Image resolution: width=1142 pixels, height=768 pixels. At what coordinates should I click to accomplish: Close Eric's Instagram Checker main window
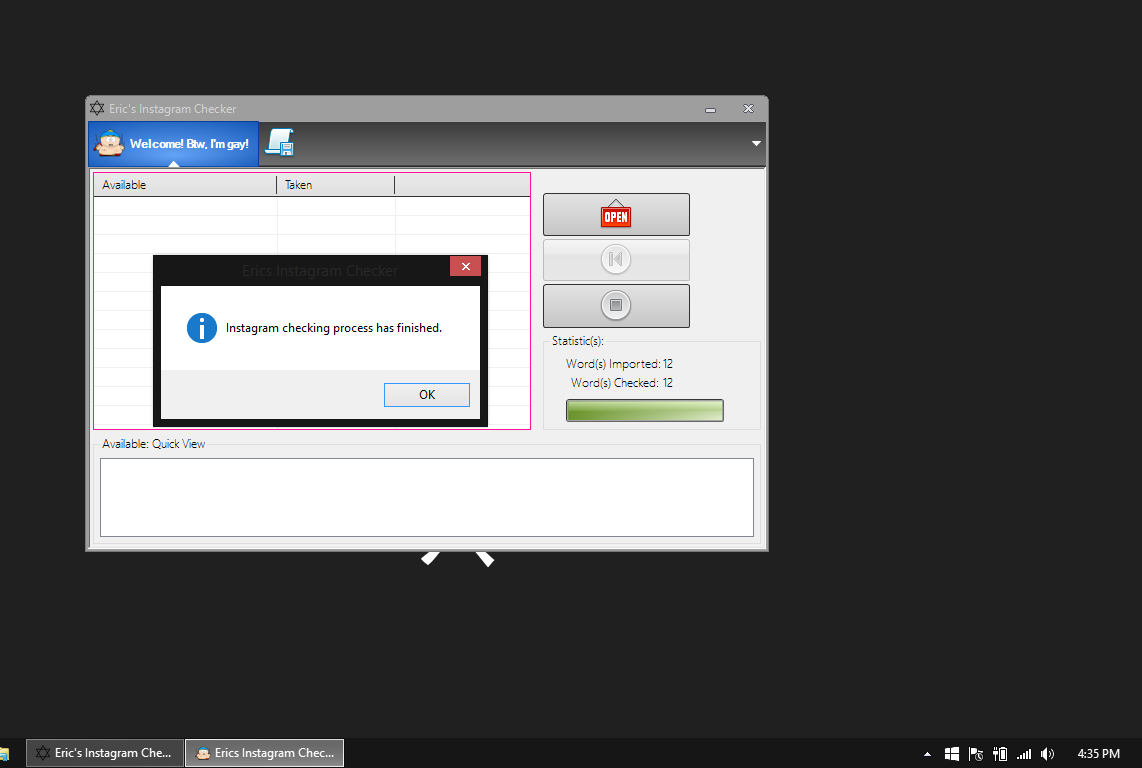748,109
